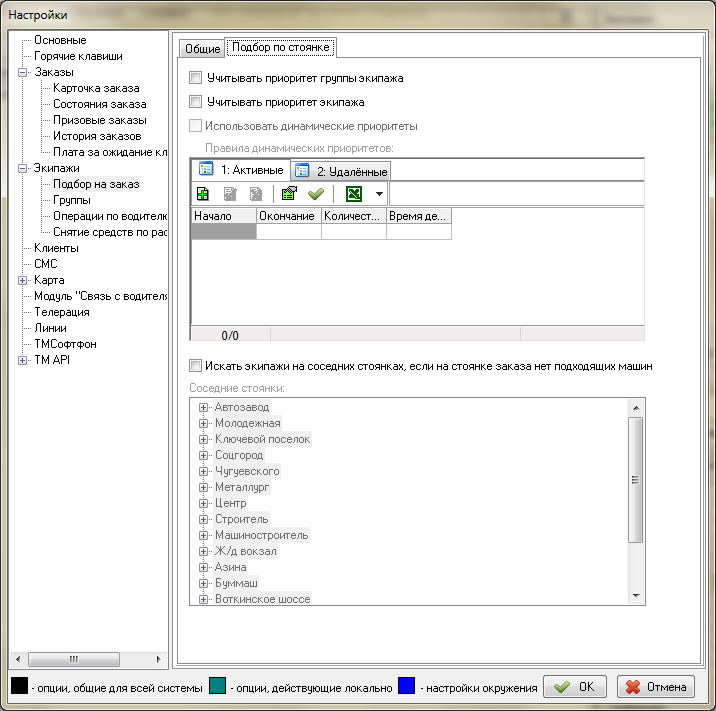Screen dimensions: 716x711
Task: Open dropdown arrow next to Excel export
Action: pyautogui.click(x=378, y=194)
